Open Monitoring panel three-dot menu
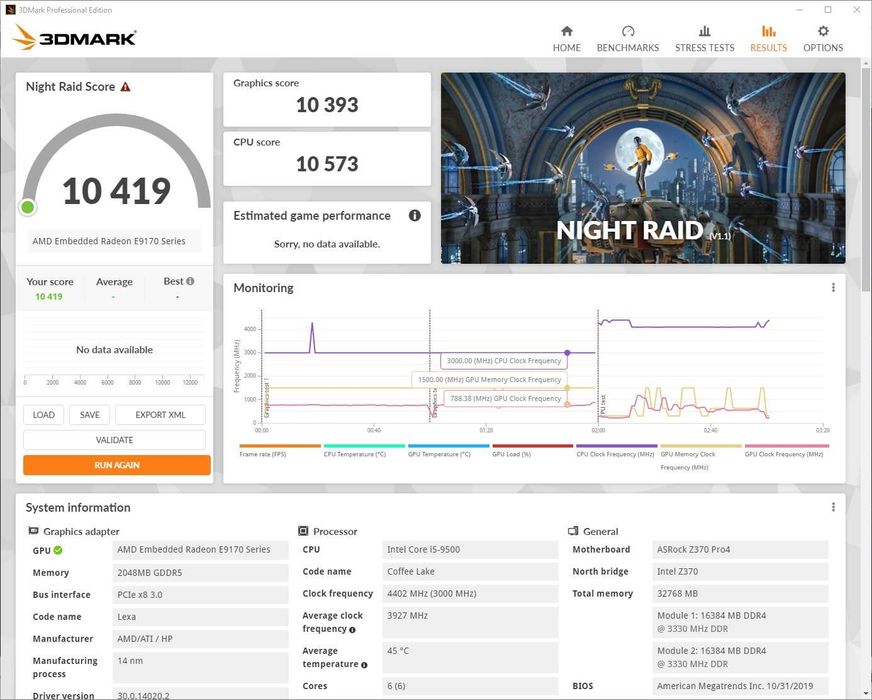This screenshot has height=700, width=872. [x=833, y=287]
